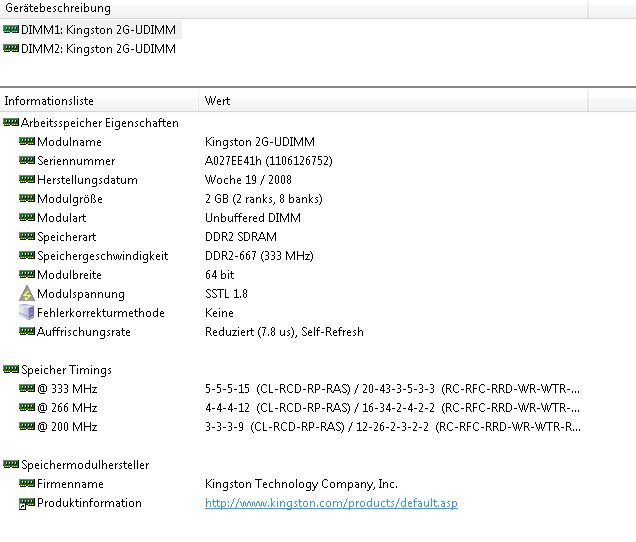Click the value Unbuffered DIMM

coord(253,218)
